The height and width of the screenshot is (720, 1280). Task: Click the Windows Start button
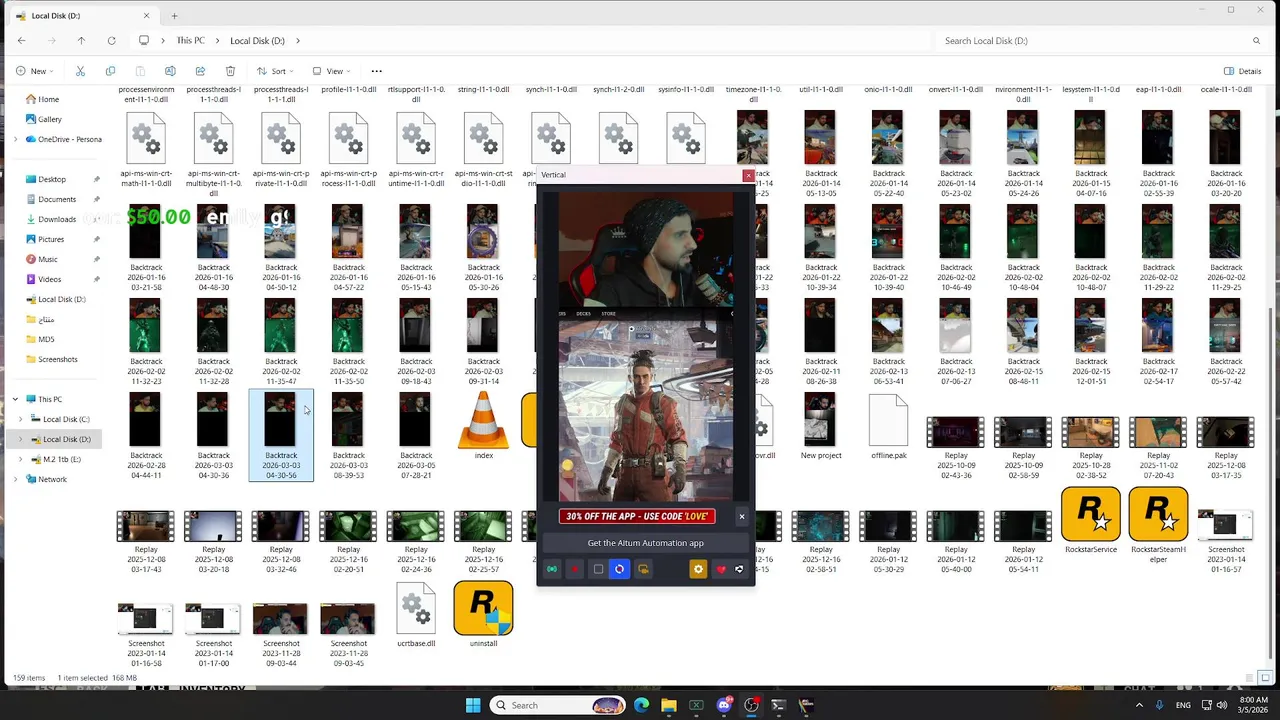(473, 705)
